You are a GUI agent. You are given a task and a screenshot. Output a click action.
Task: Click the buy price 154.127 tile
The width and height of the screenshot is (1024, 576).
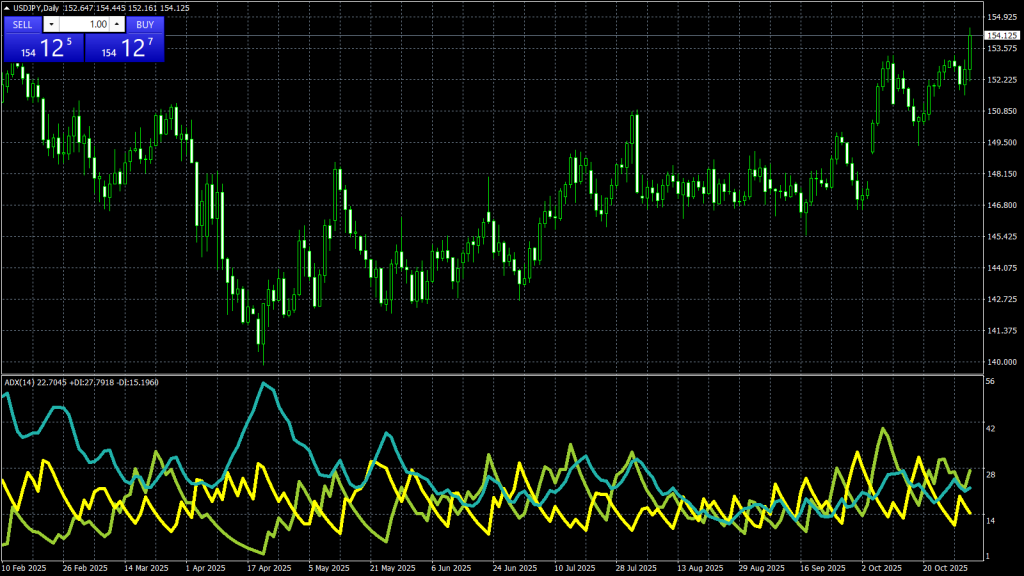(x=125, y=47)
